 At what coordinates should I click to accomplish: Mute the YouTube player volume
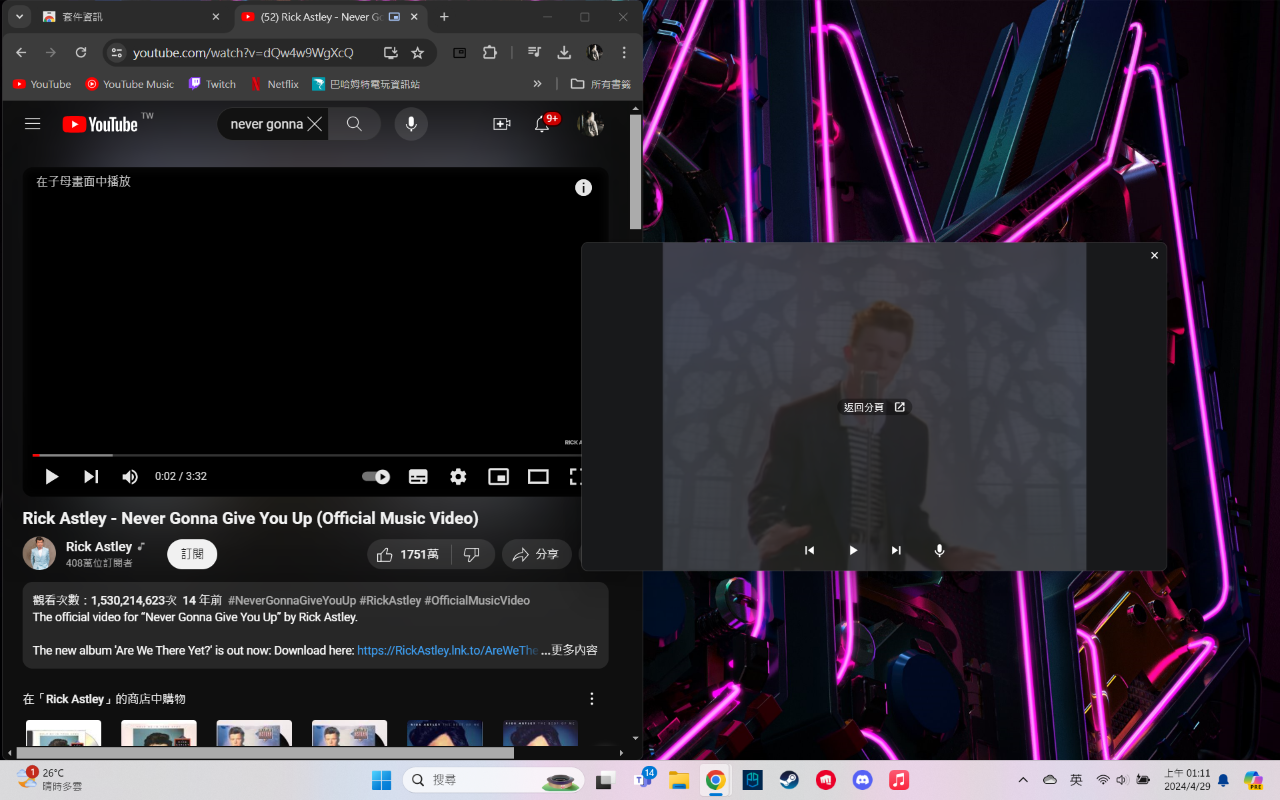[x=130, y=477]
